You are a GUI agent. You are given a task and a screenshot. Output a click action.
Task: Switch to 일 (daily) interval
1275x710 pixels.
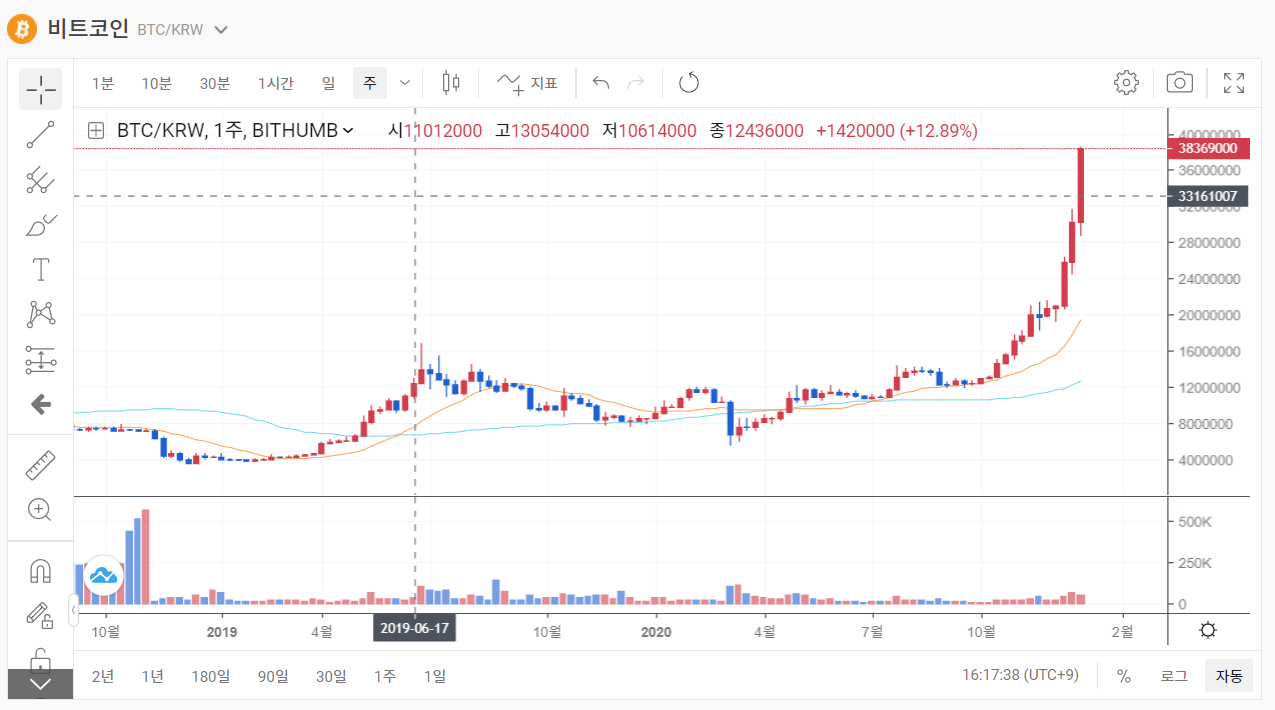tap(328, 83)
